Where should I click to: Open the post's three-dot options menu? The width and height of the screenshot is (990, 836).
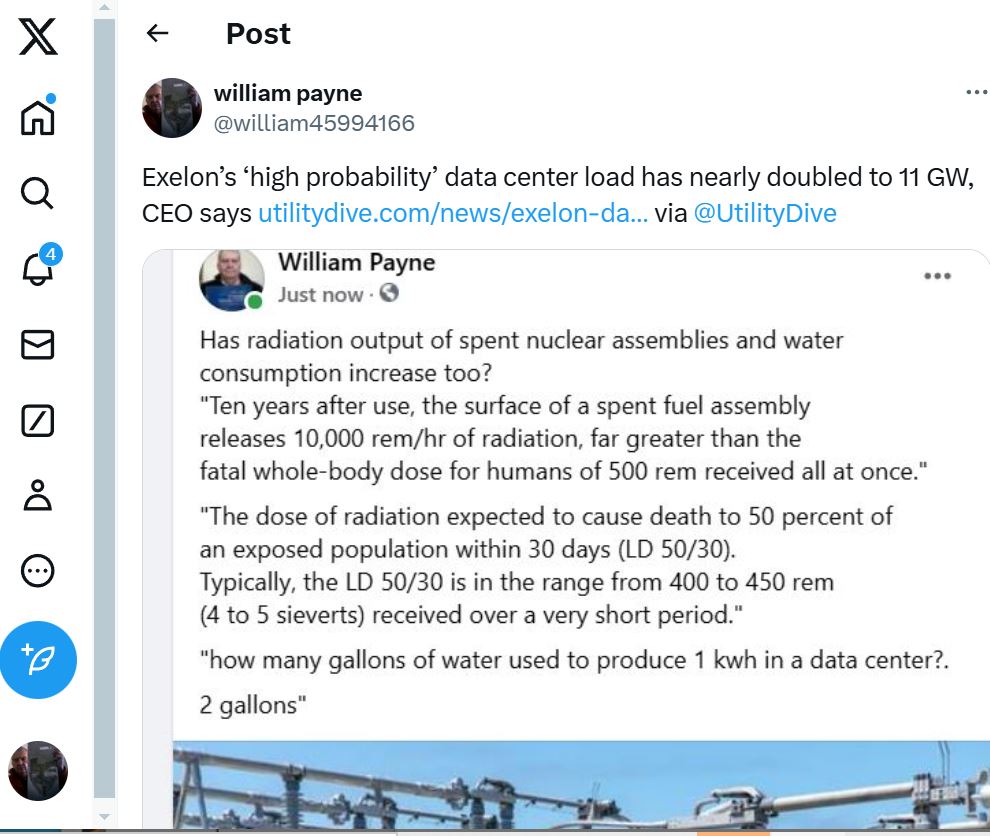coord(977,92)
